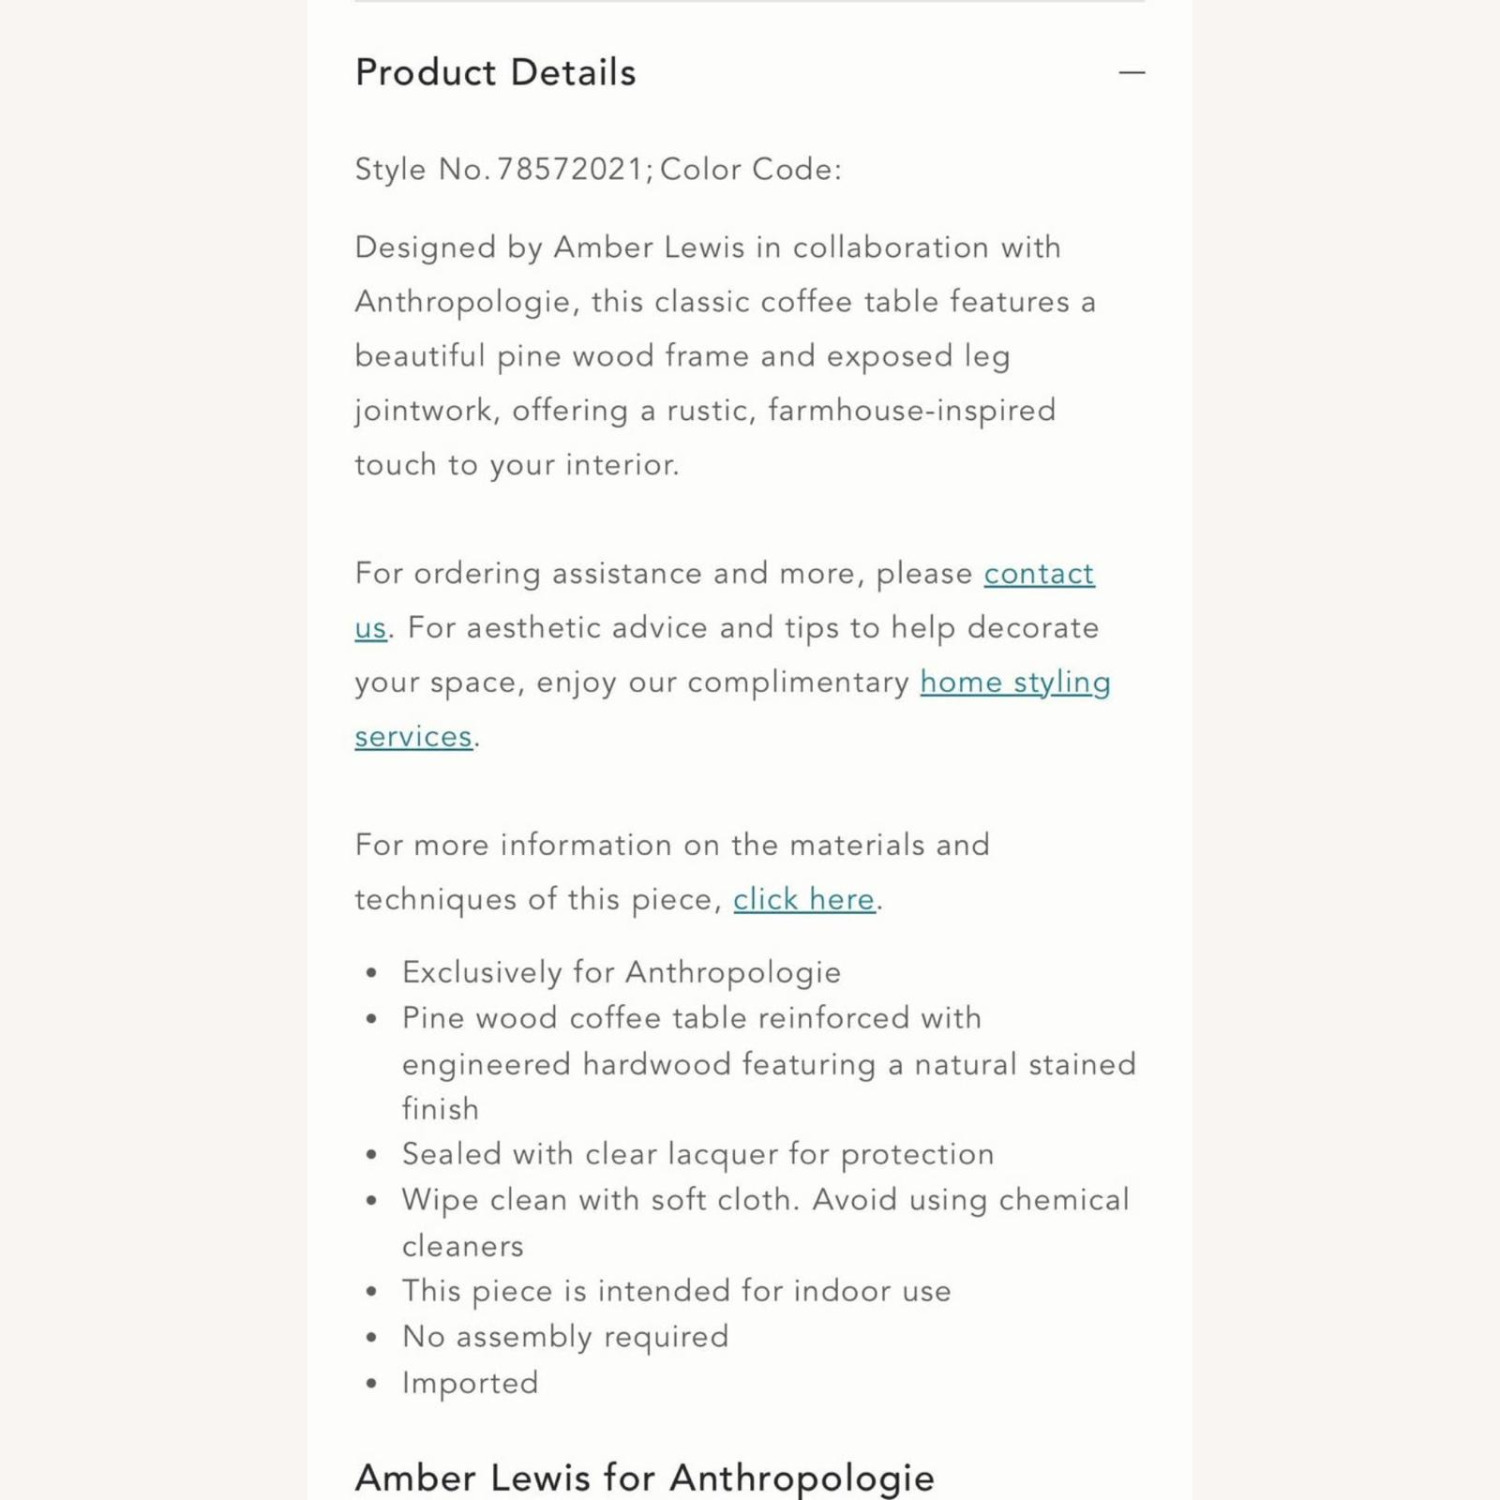1500x1500 pixels.
Task: Click the 'intended for indoor use' bullet item
Action: coord(676,1291)
